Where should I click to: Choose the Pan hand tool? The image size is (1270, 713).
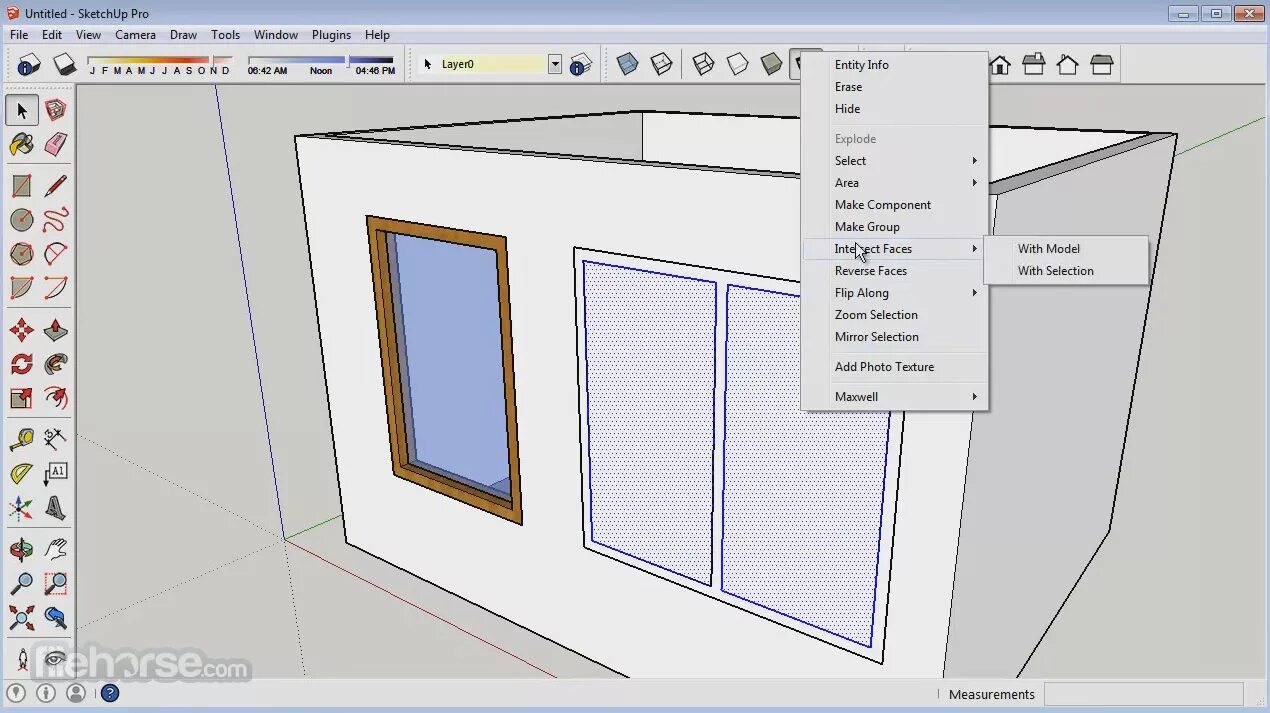pos(56,550)
